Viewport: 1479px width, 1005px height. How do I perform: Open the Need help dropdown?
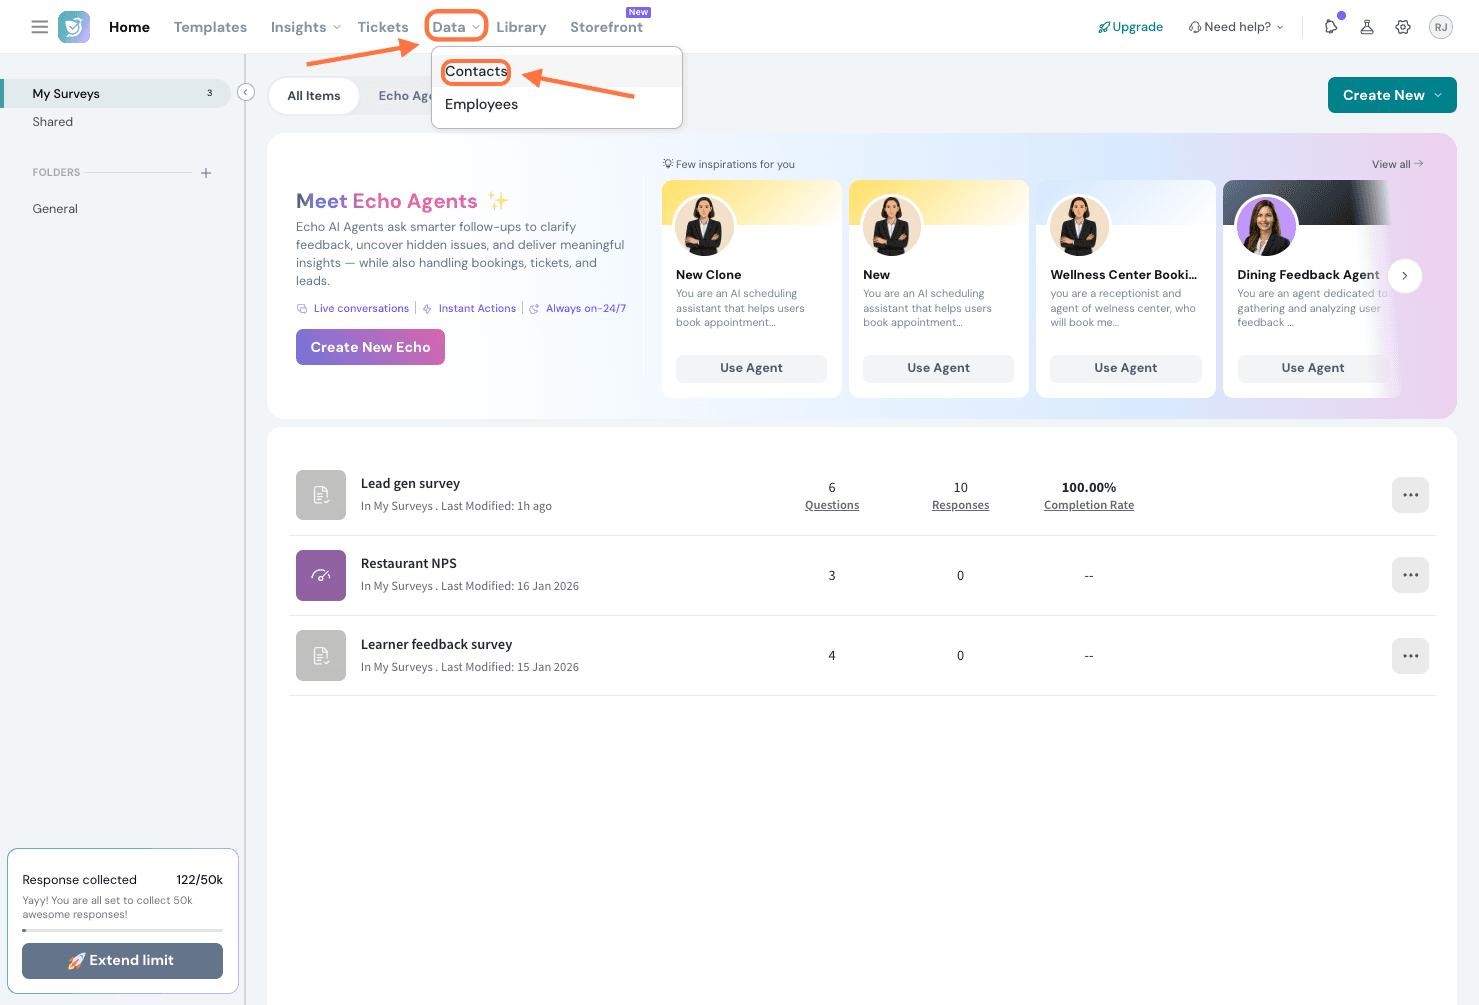[1236, 27]
